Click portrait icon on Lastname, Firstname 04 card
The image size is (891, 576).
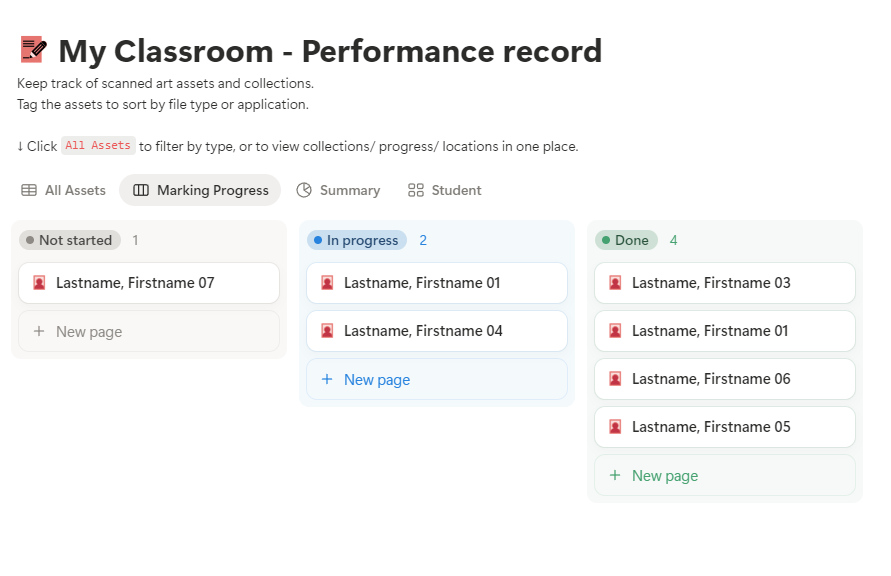[x=327, y=331]
